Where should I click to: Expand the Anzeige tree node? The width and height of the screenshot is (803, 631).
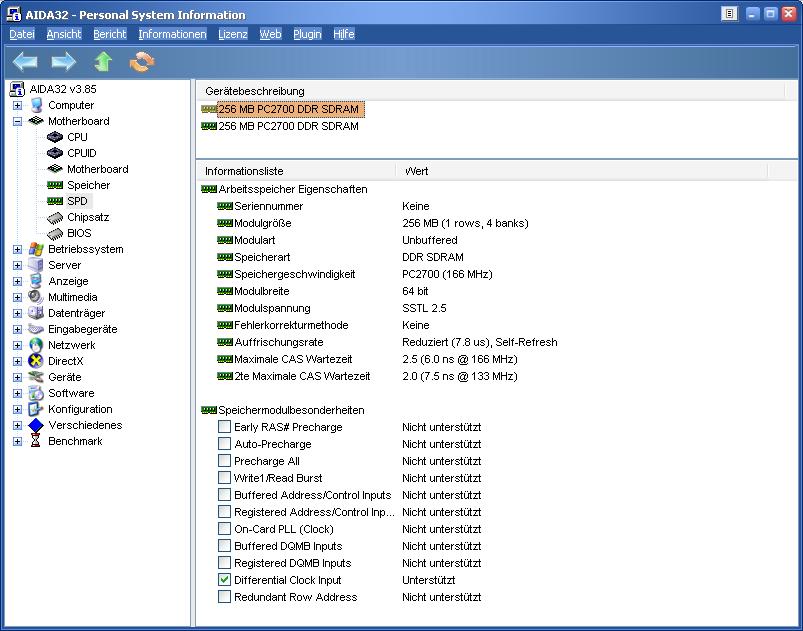[17, 281]
